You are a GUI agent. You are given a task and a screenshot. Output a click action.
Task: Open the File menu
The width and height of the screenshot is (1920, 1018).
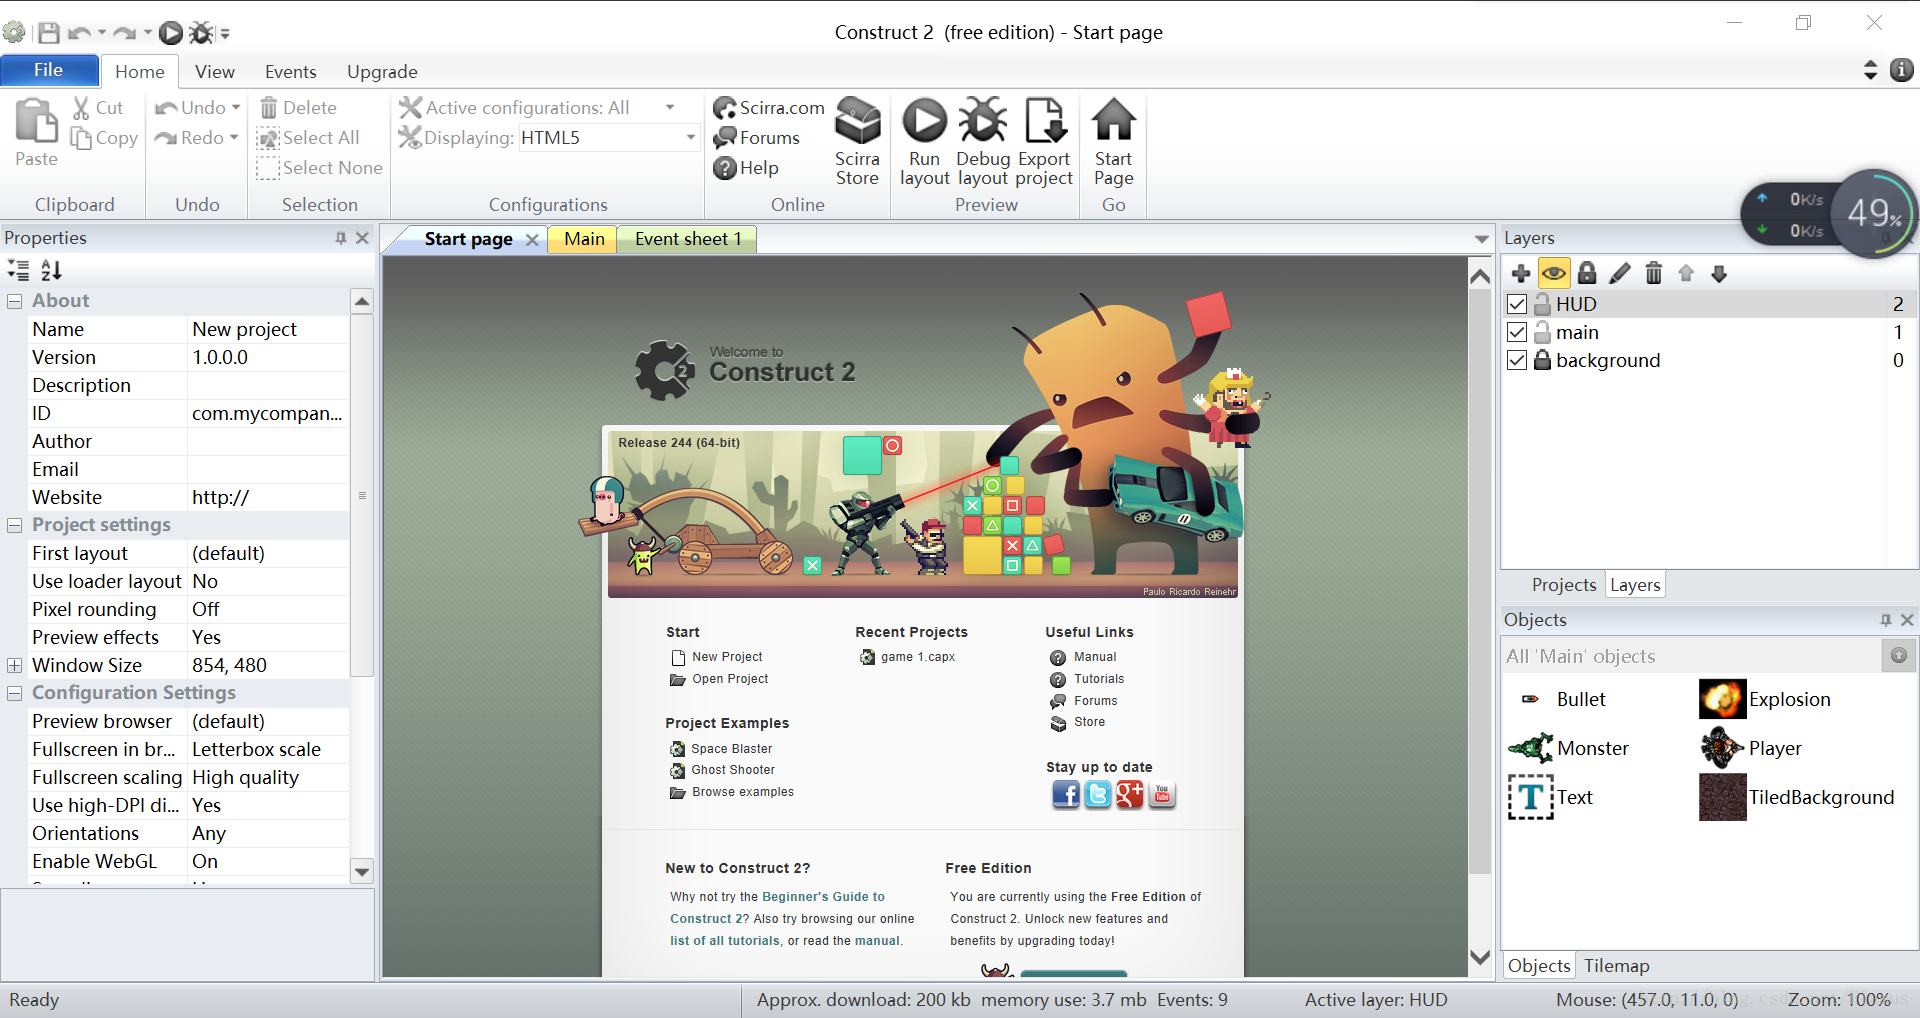49,70
